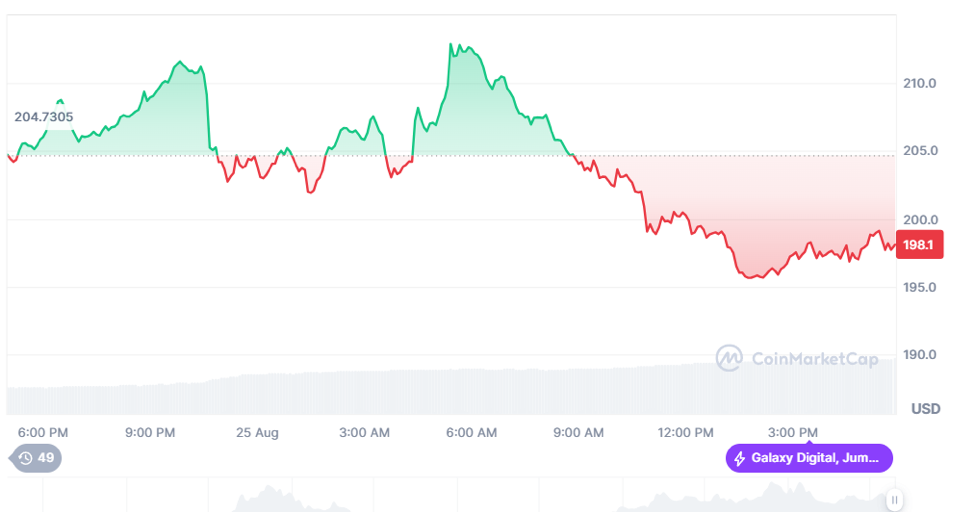Click the 195.0 price axis label
This screenshot has height=512, width=974.
(x=919, y=287)
